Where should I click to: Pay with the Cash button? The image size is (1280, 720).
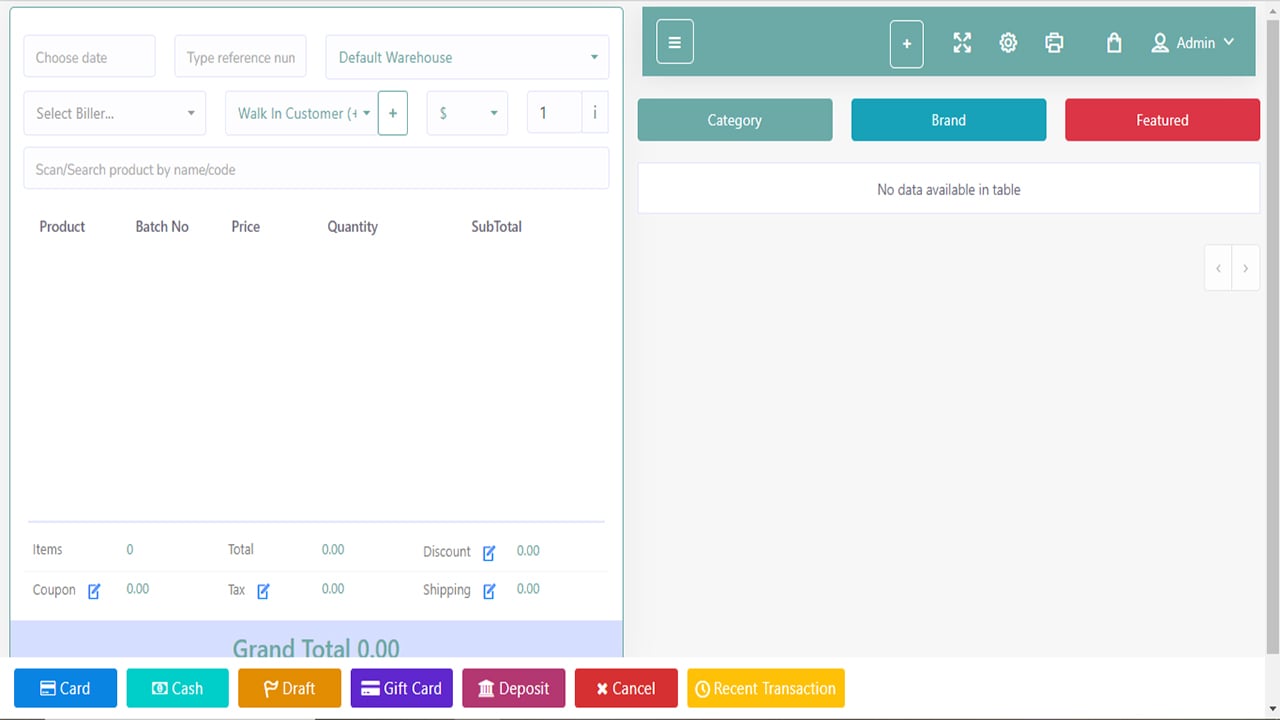(x=177, y=688)
